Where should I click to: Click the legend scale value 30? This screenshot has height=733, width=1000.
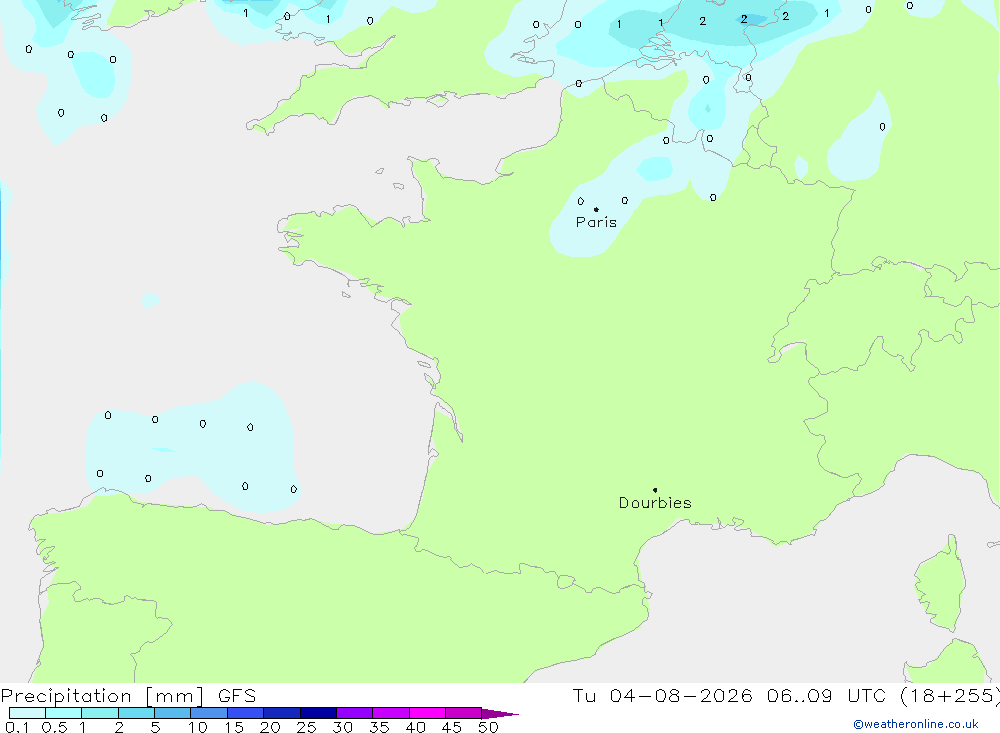pyautogui.click(x=343, y=727)
